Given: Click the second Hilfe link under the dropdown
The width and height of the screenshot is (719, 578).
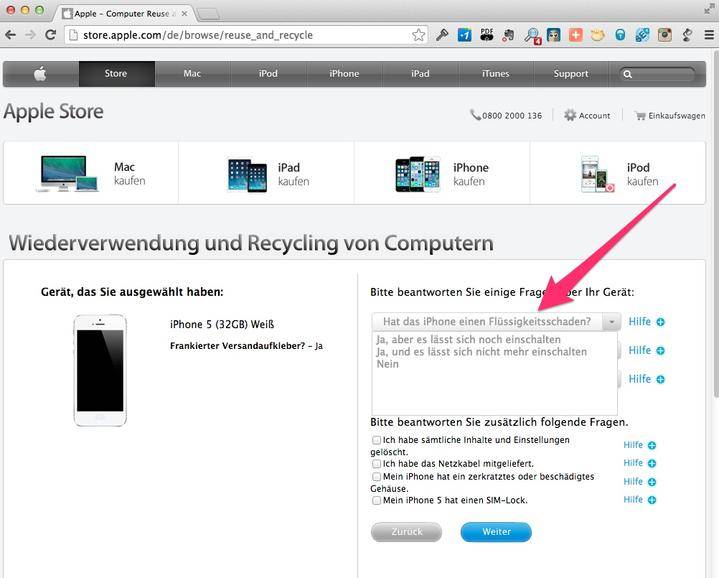Looking at the screenshot, I should coord(640,351).
